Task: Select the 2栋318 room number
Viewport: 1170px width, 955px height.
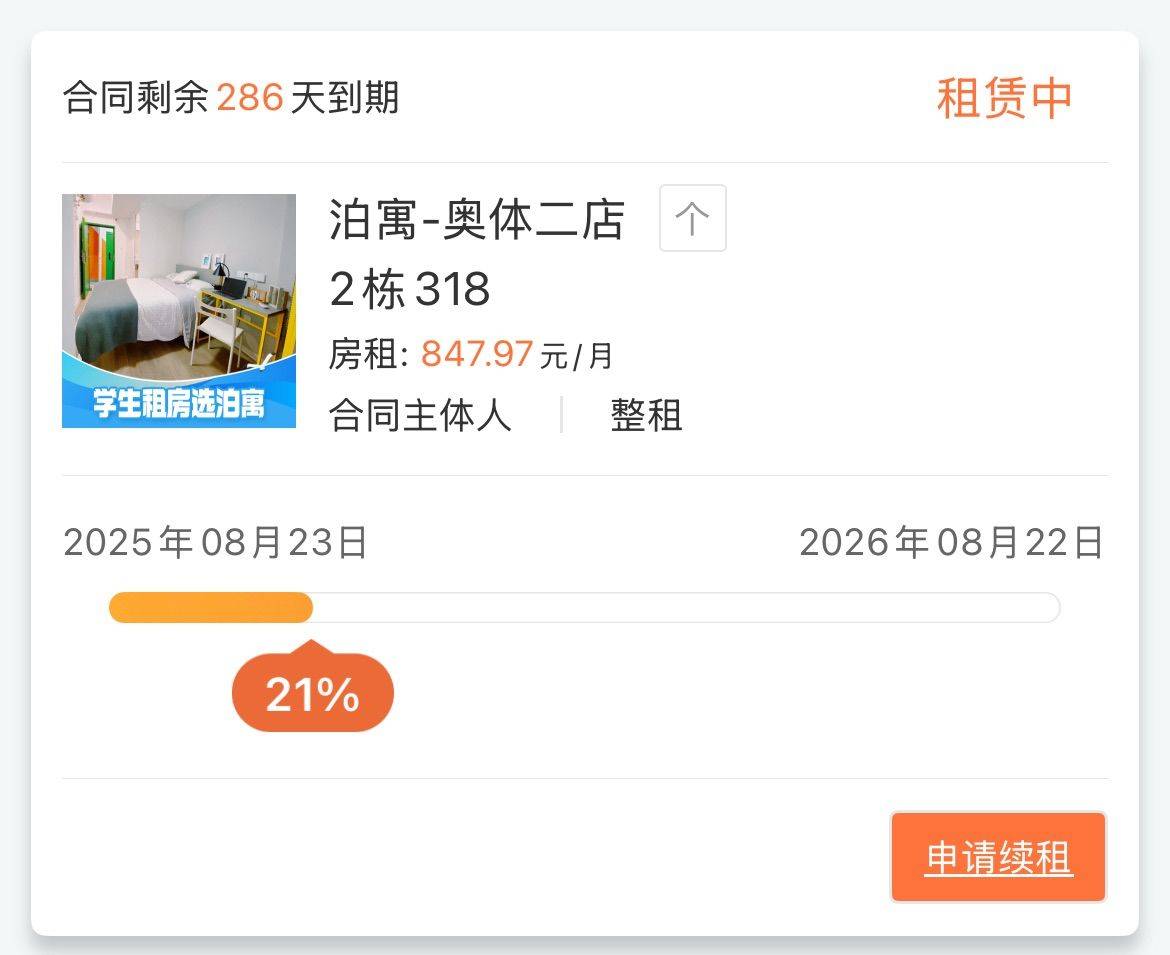Action: pyautogui.click(x=410, y=290)
